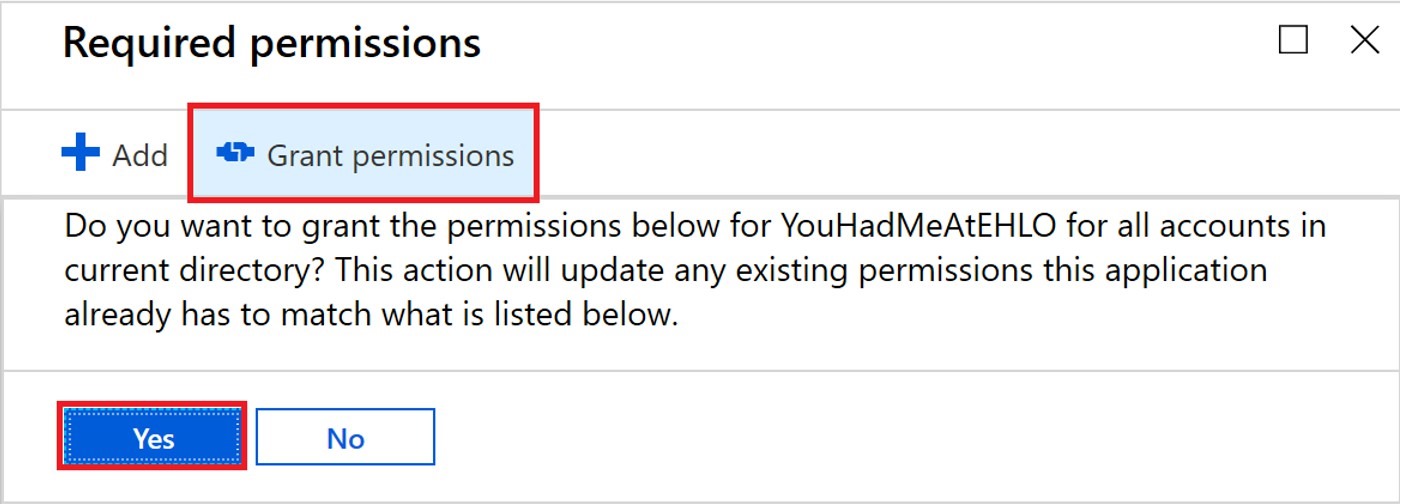Viewport: 1402px width, 504px height.
Task: Confirm granting permissions with Yes
Action: (x=153, y=438)
